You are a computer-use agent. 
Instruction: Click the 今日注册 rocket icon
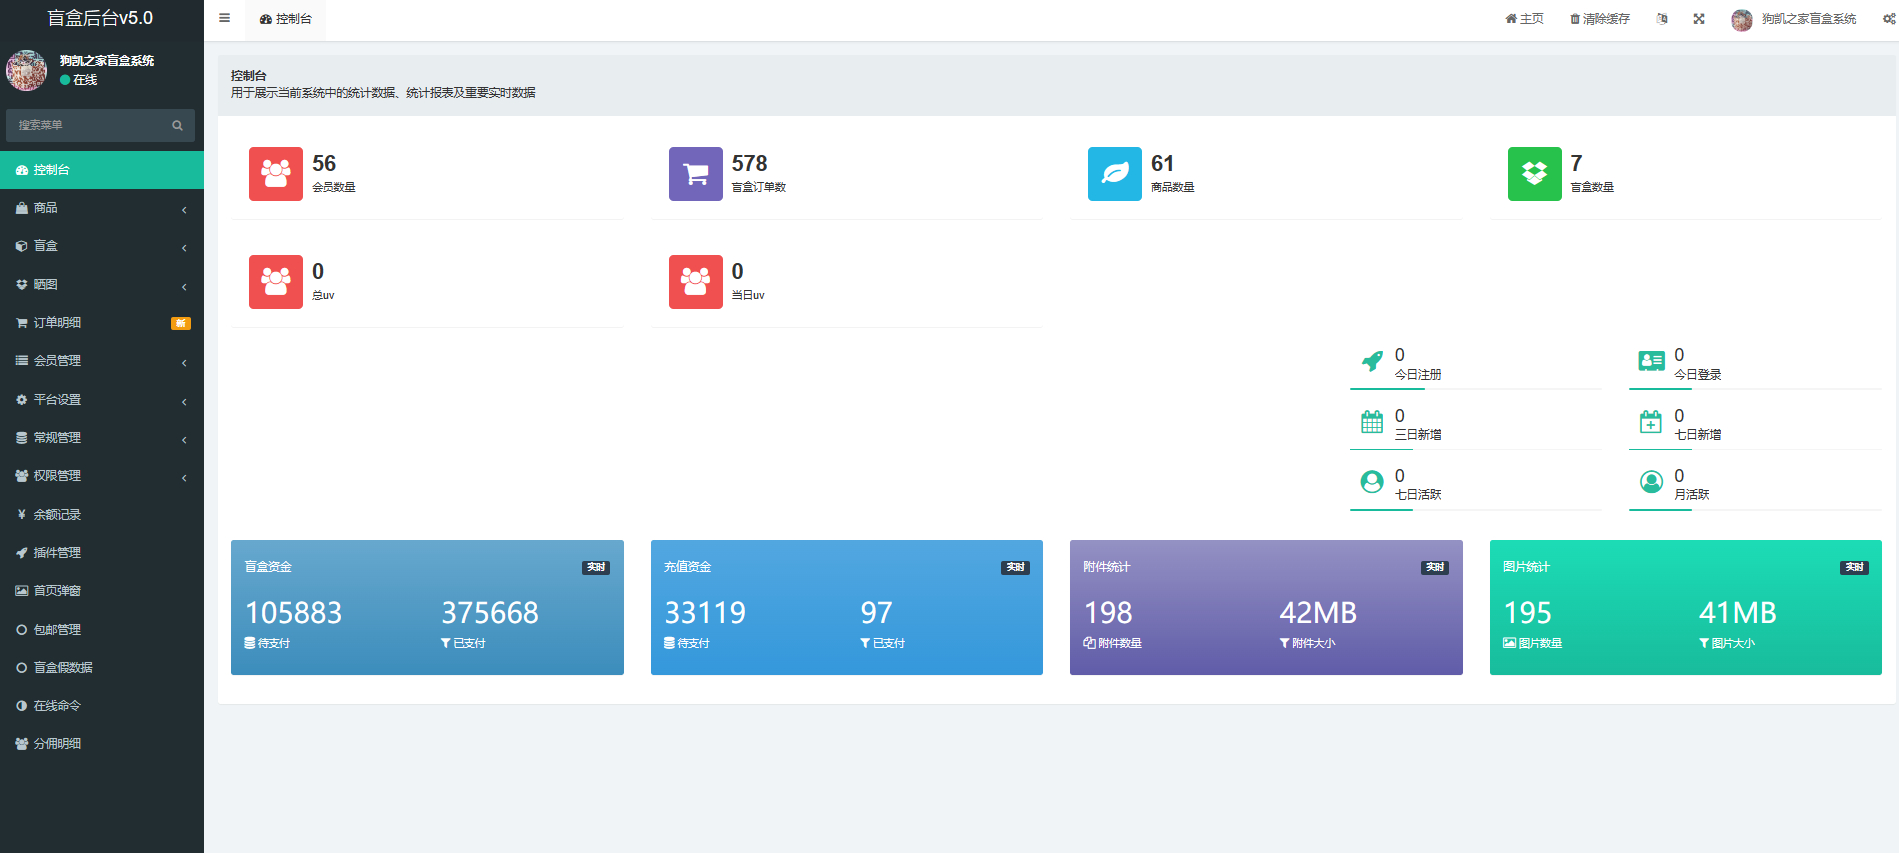tap(1372, 361)
